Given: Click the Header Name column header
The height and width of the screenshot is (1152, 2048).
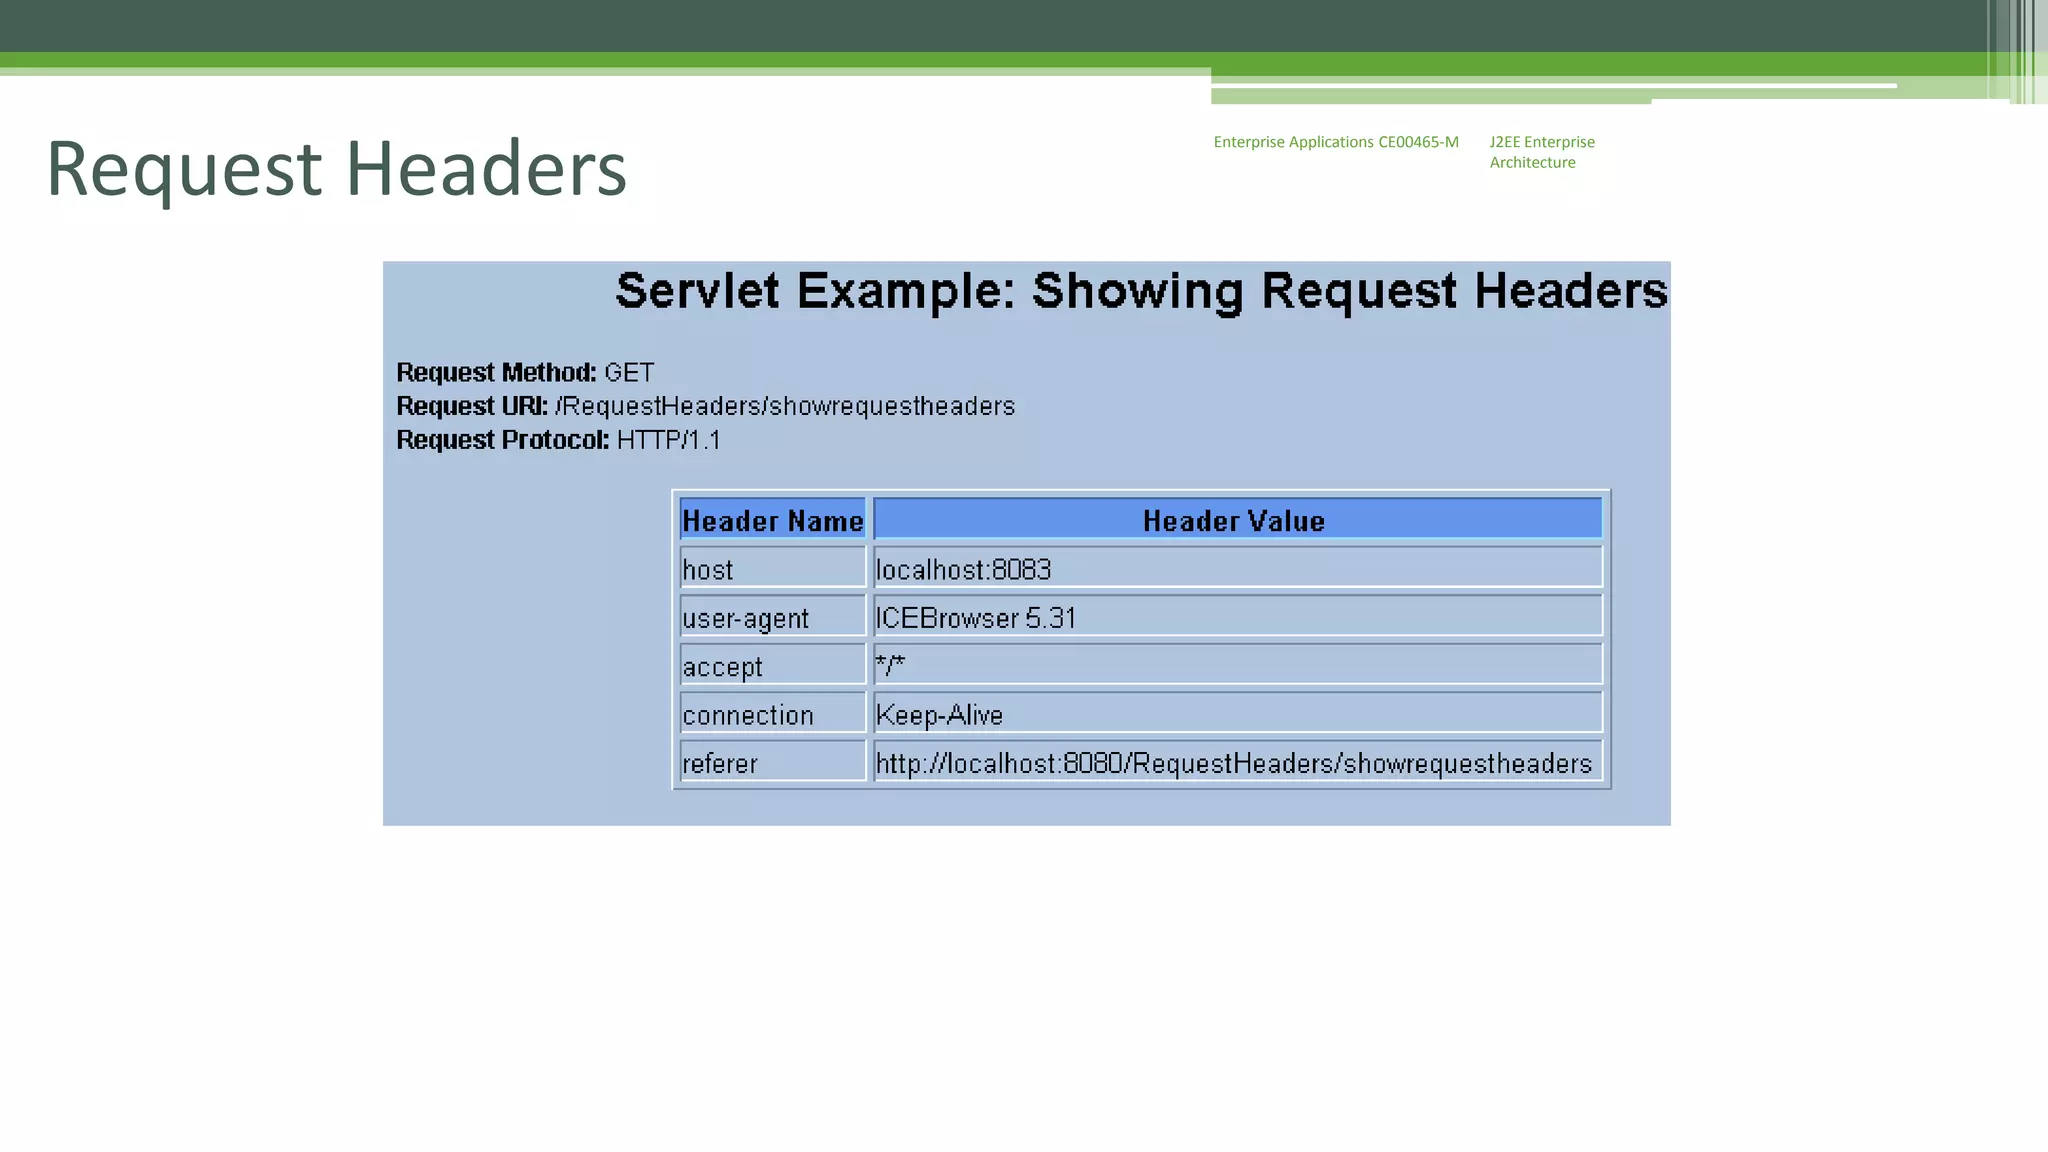Looking at the screenshot, I should pyautogui.click(x=772, y=520).
